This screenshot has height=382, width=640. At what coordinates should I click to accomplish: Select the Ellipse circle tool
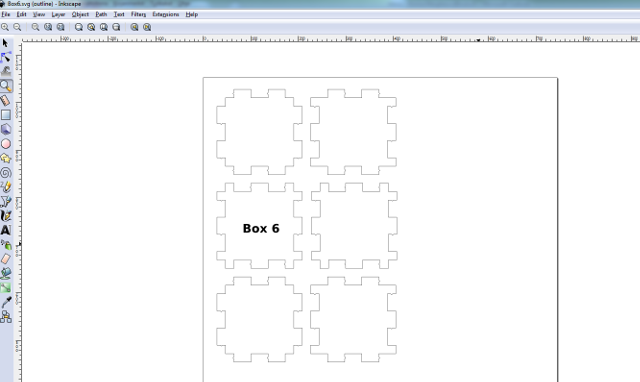(6, 144)
